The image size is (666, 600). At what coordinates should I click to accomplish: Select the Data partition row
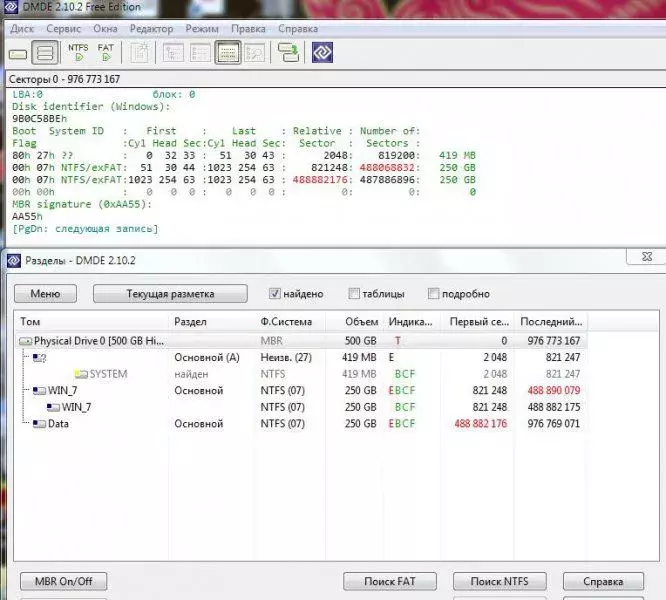coord(302,424)
